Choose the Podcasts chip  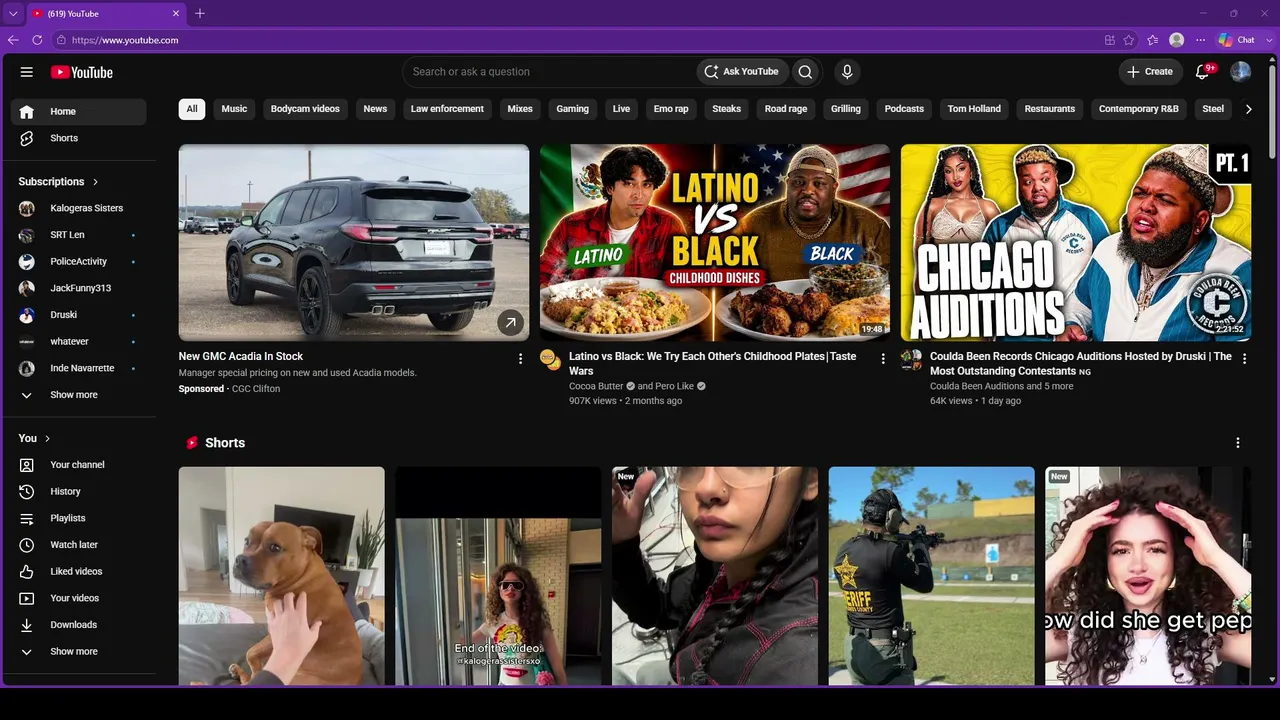(904, 109)
